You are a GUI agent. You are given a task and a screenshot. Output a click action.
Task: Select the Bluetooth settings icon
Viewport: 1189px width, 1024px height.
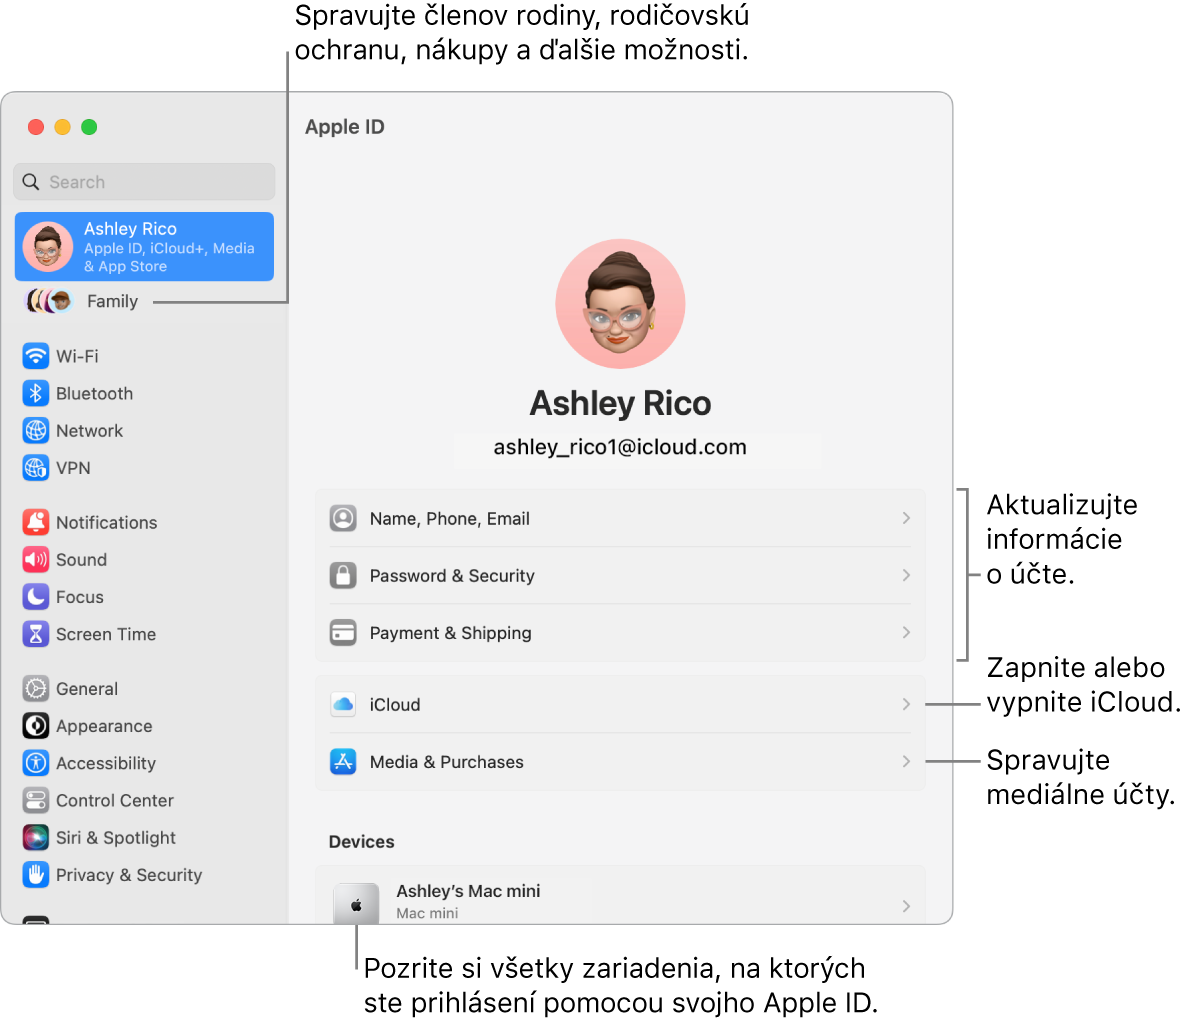(x=35, y=393)
